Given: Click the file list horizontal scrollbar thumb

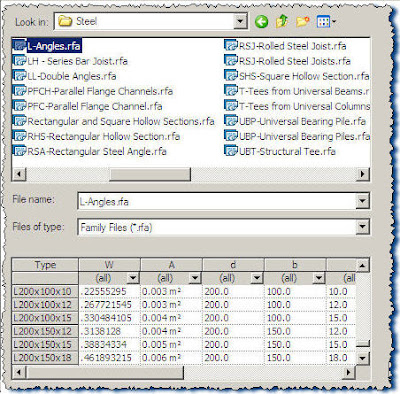Looking at the screenshot, I should [x=150, y=174].
